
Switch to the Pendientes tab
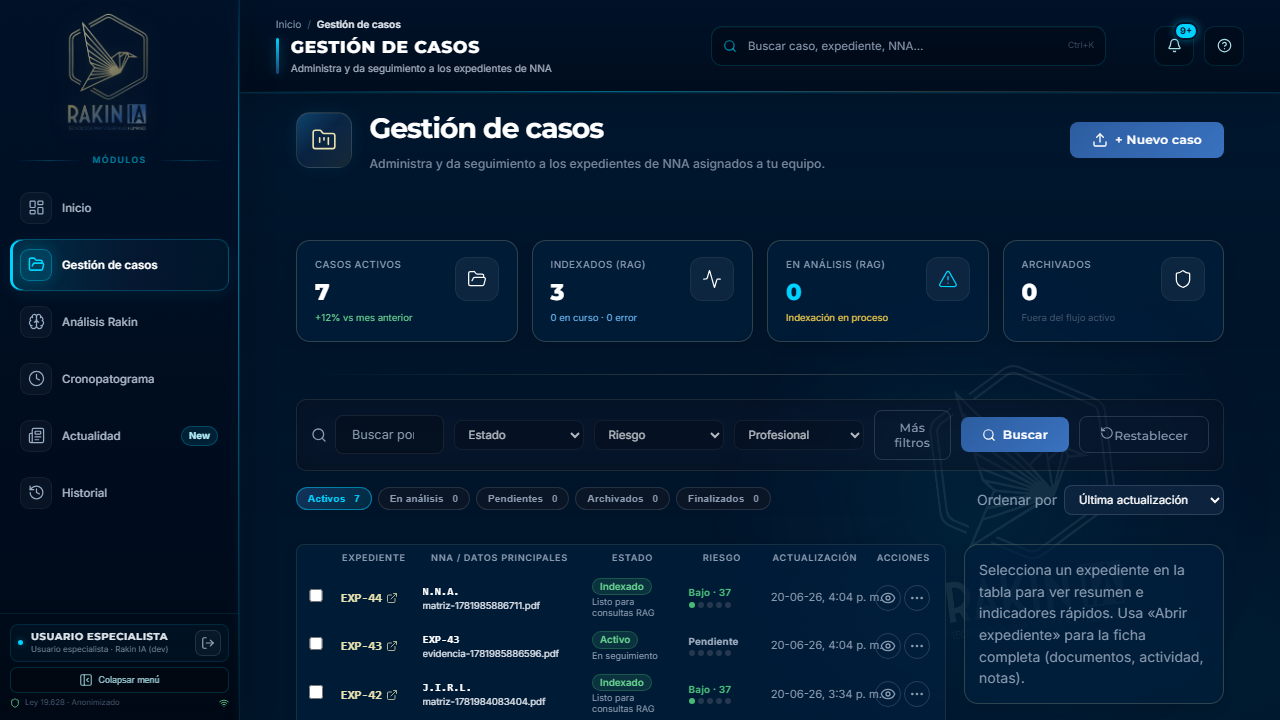click(x=522, y=499)
